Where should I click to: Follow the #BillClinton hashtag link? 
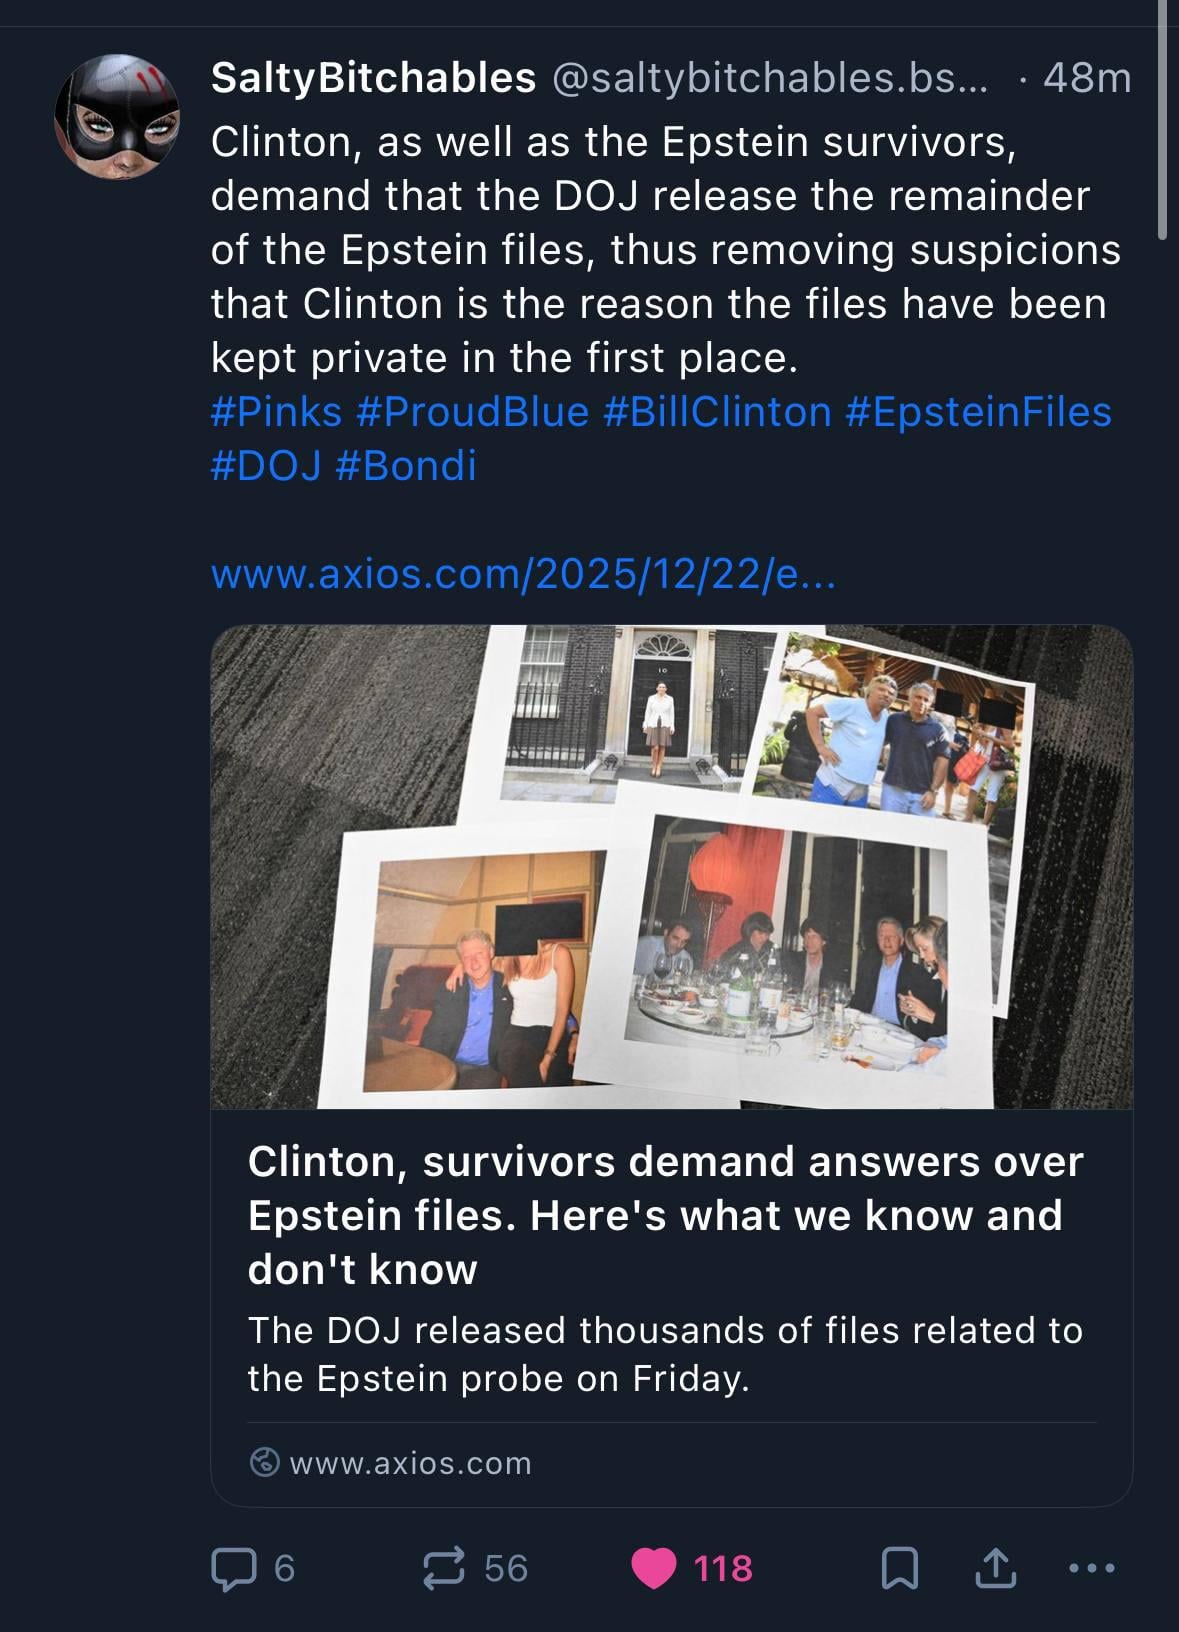click(x=718, y=412)
